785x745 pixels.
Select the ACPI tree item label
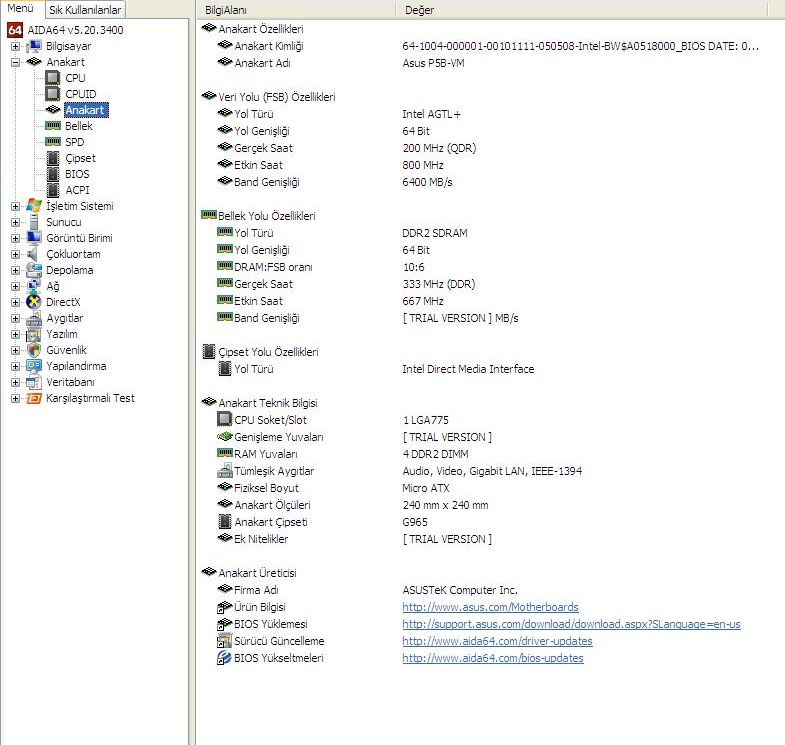click(77, 190)
